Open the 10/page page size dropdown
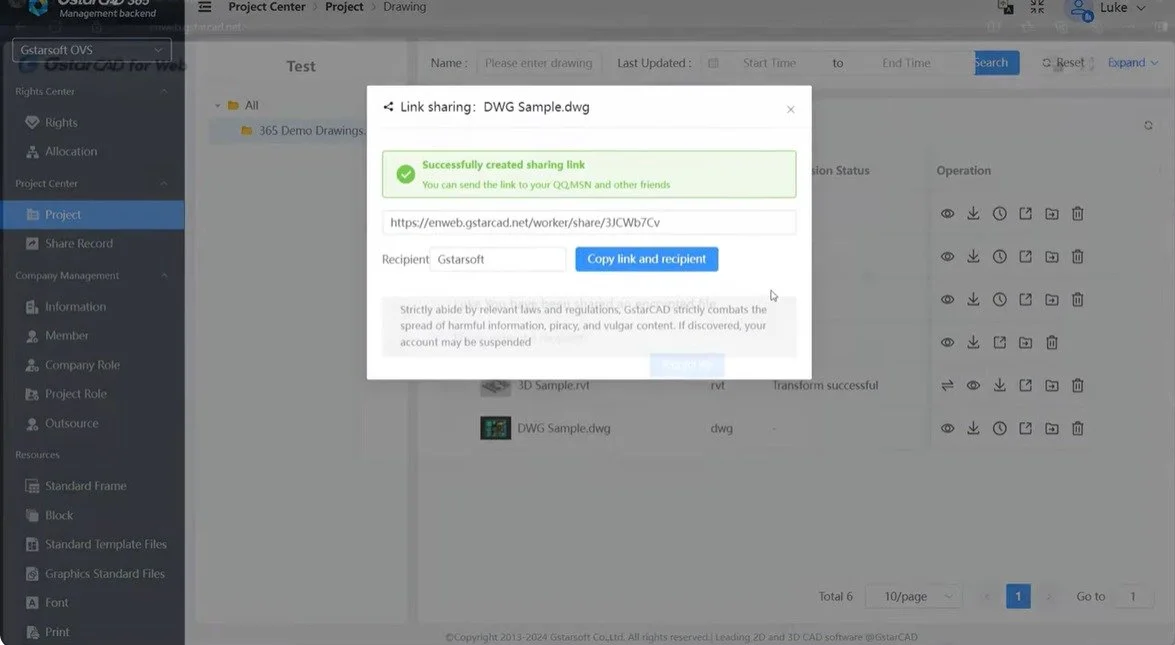The width and height of the screenshot is (1175, 645). click(x=914, y=596)
